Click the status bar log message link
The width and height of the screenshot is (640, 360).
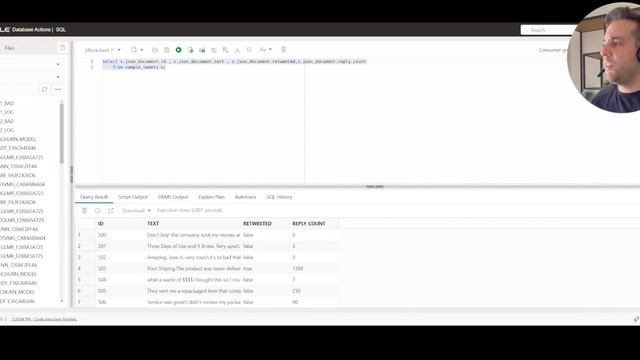(44, 319)
